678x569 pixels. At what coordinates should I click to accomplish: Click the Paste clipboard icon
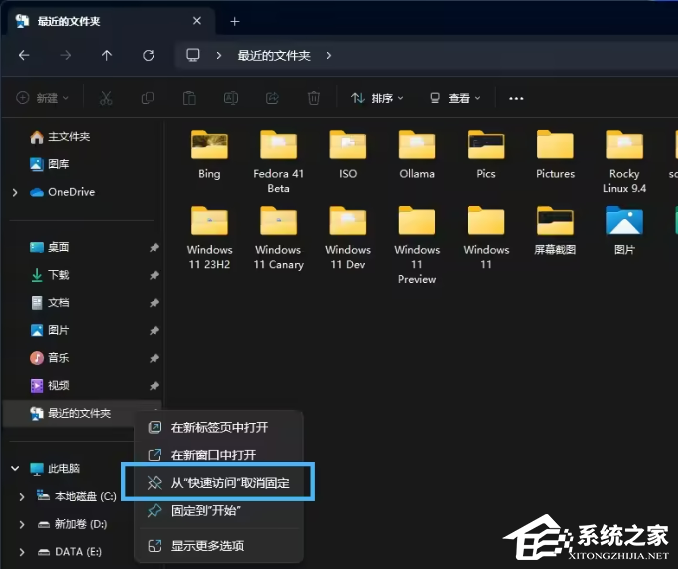click(189, 98)
